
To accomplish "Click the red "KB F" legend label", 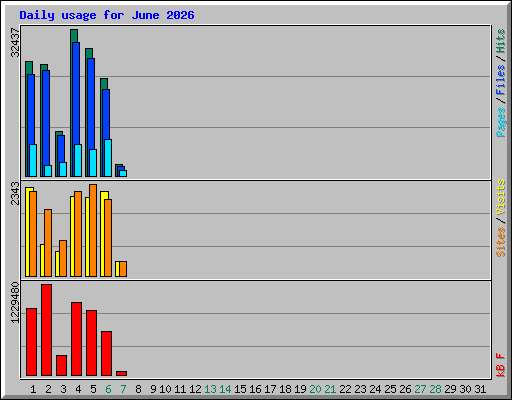I will coord(501,365).
